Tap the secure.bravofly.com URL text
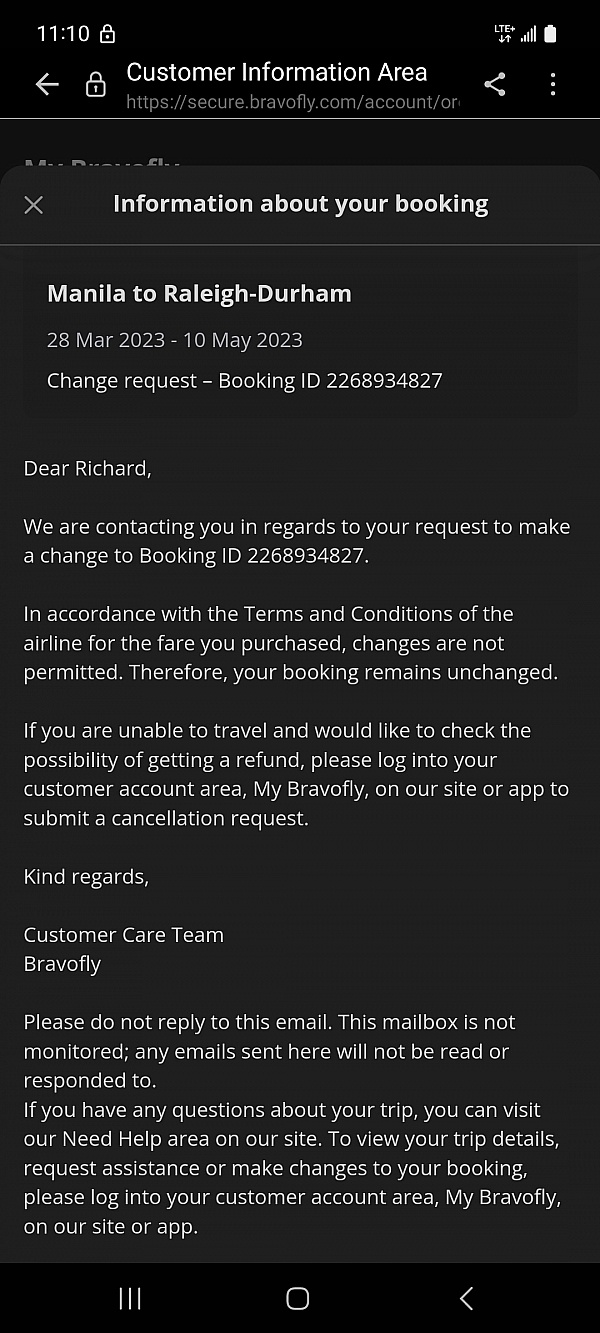 pyautogui.click(x=292, y=102)
